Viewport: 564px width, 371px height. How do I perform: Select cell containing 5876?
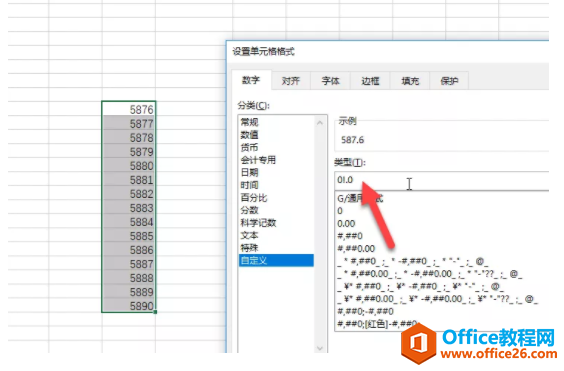coord(129,109)
